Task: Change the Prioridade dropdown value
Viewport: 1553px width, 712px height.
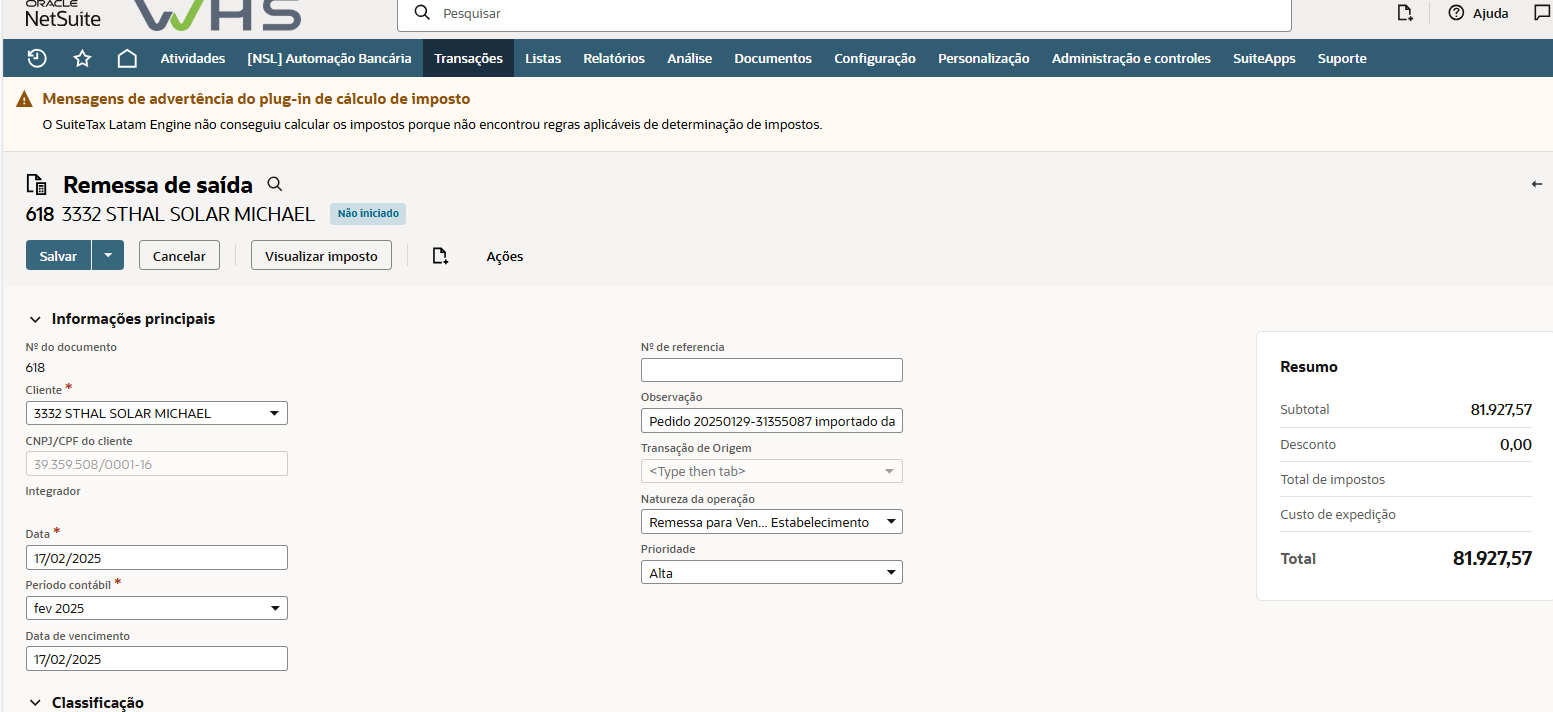Action: pyautogui.click(x=771, y=573)
